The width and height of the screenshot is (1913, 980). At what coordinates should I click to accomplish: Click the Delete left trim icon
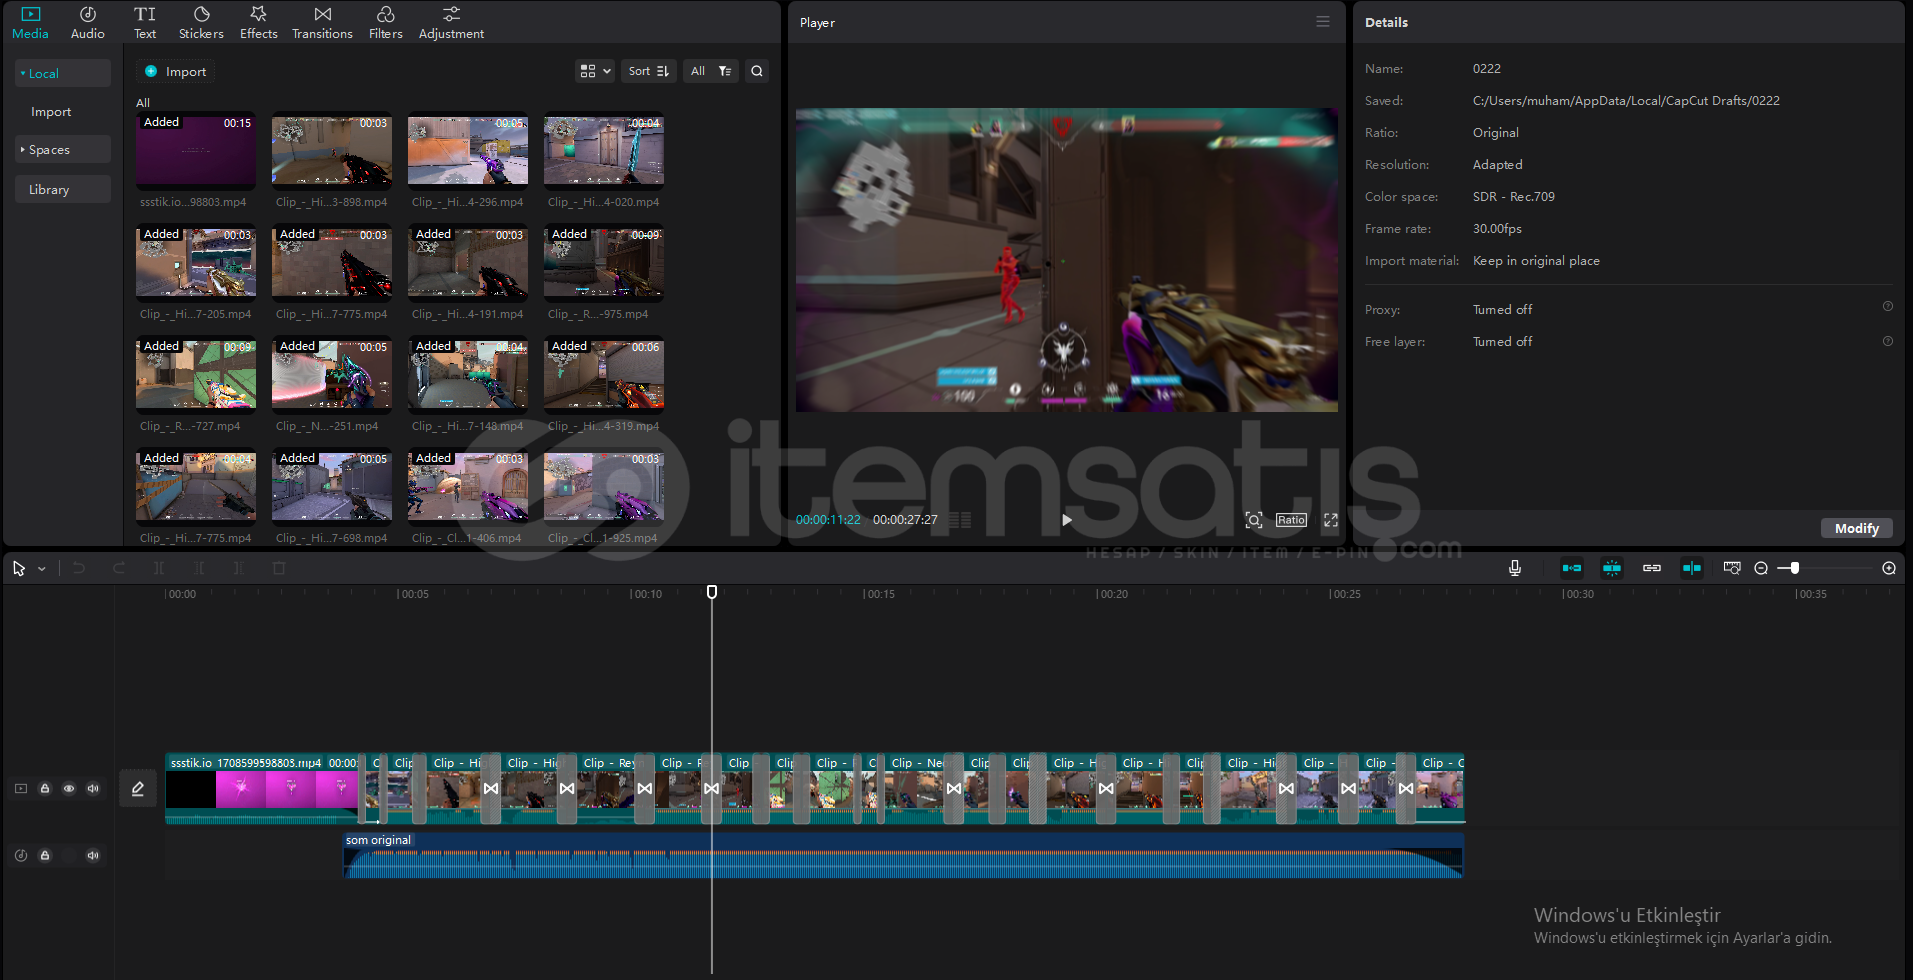click(200, 568)
